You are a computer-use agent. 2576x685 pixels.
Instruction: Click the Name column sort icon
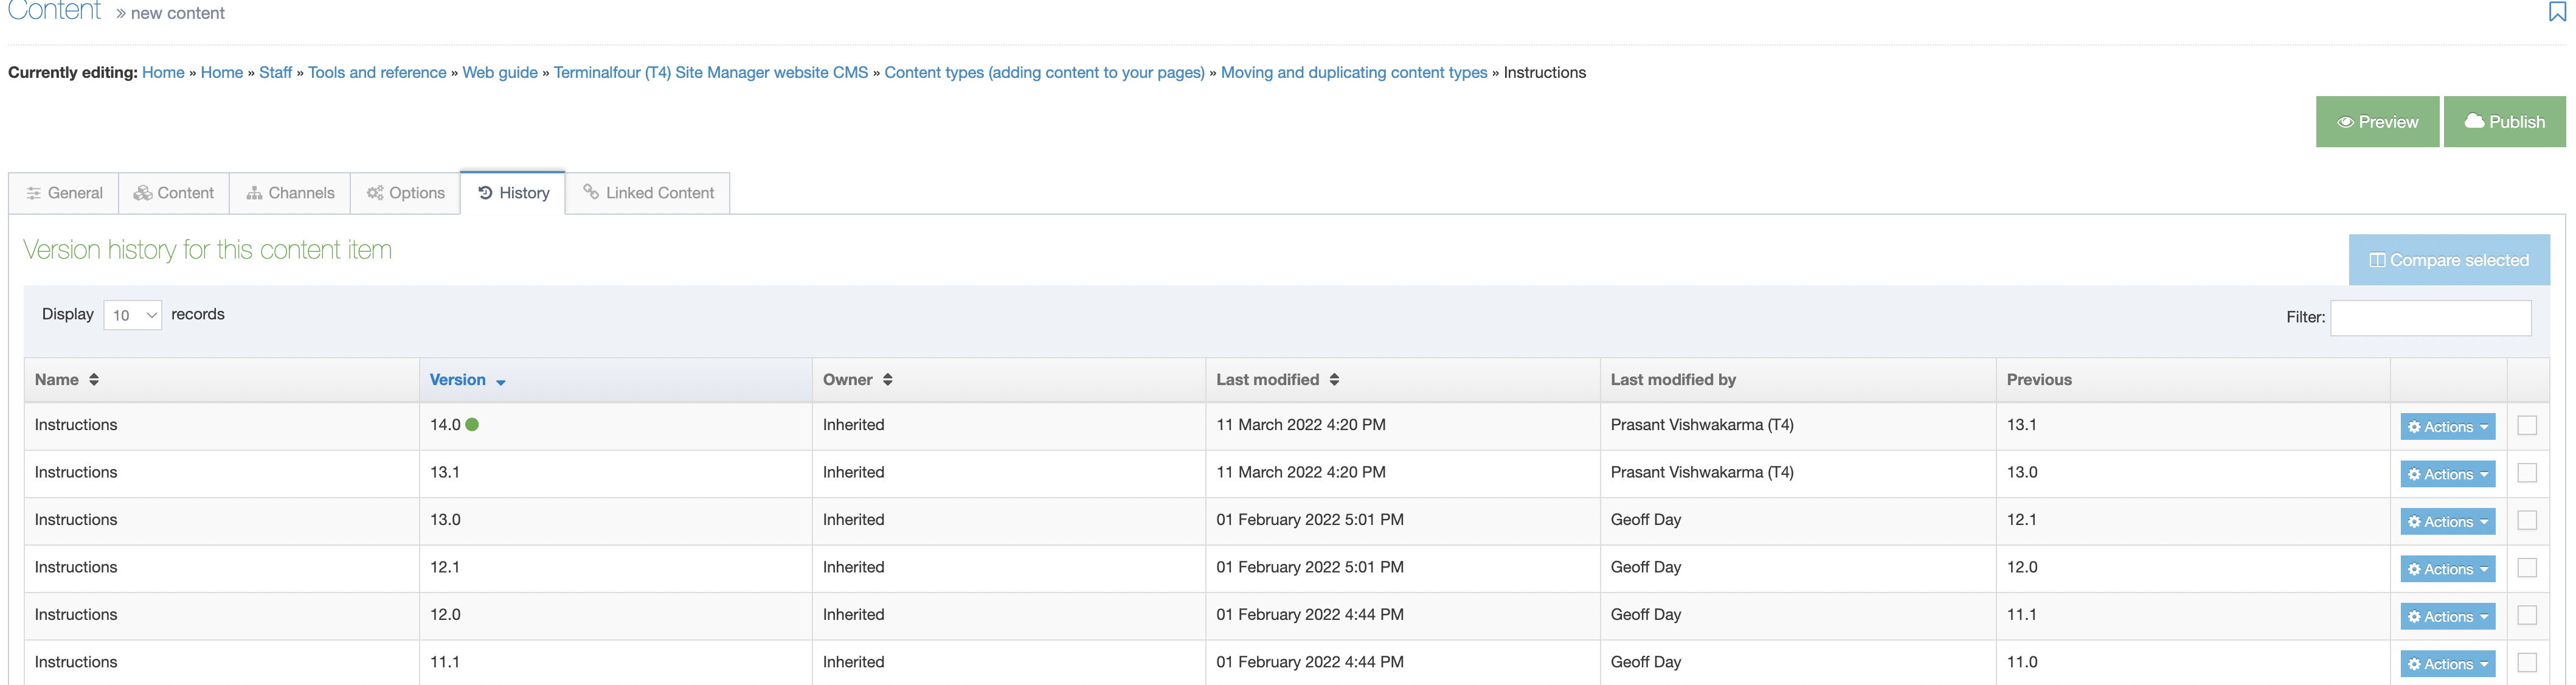pyautogui.click(x=94, y=380)
